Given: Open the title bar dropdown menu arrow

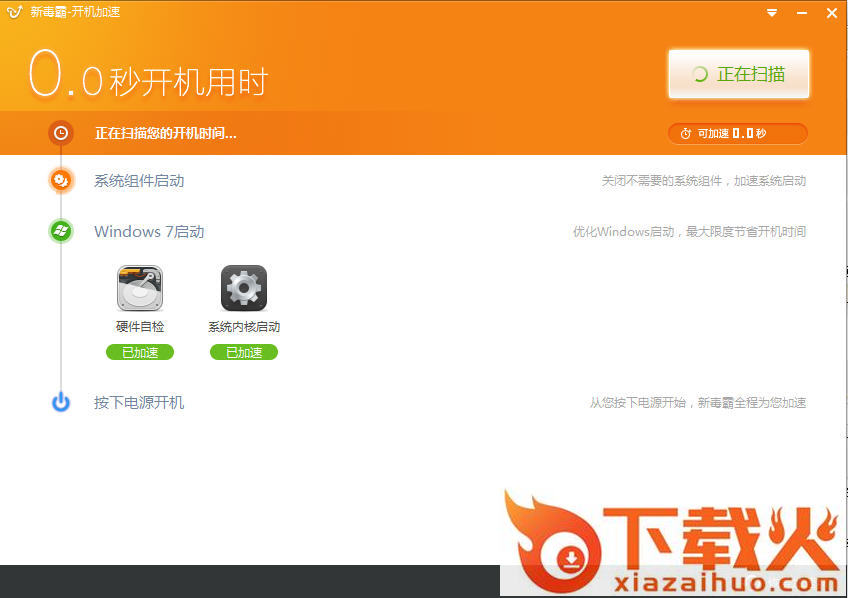Looking at the screenshot, I should pos(772,12).
